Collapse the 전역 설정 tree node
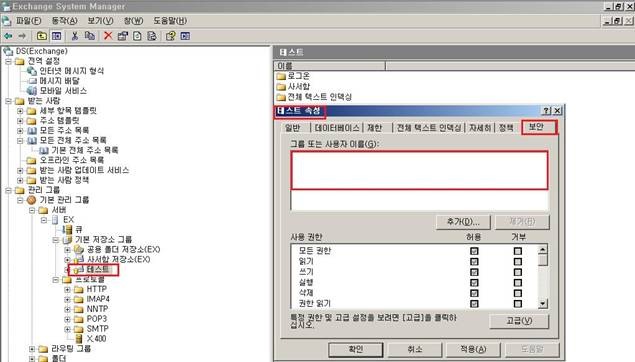Screen dimensions: 635x362 [8, 61]
